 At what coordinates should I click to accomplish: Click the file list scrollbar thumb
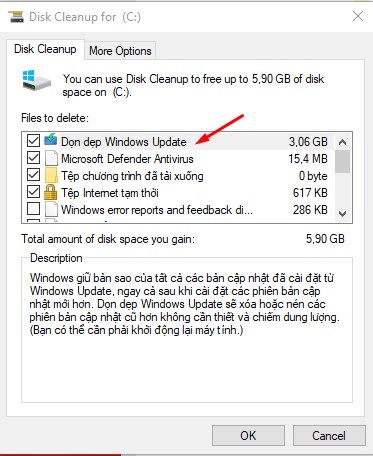tap(342, 162)
